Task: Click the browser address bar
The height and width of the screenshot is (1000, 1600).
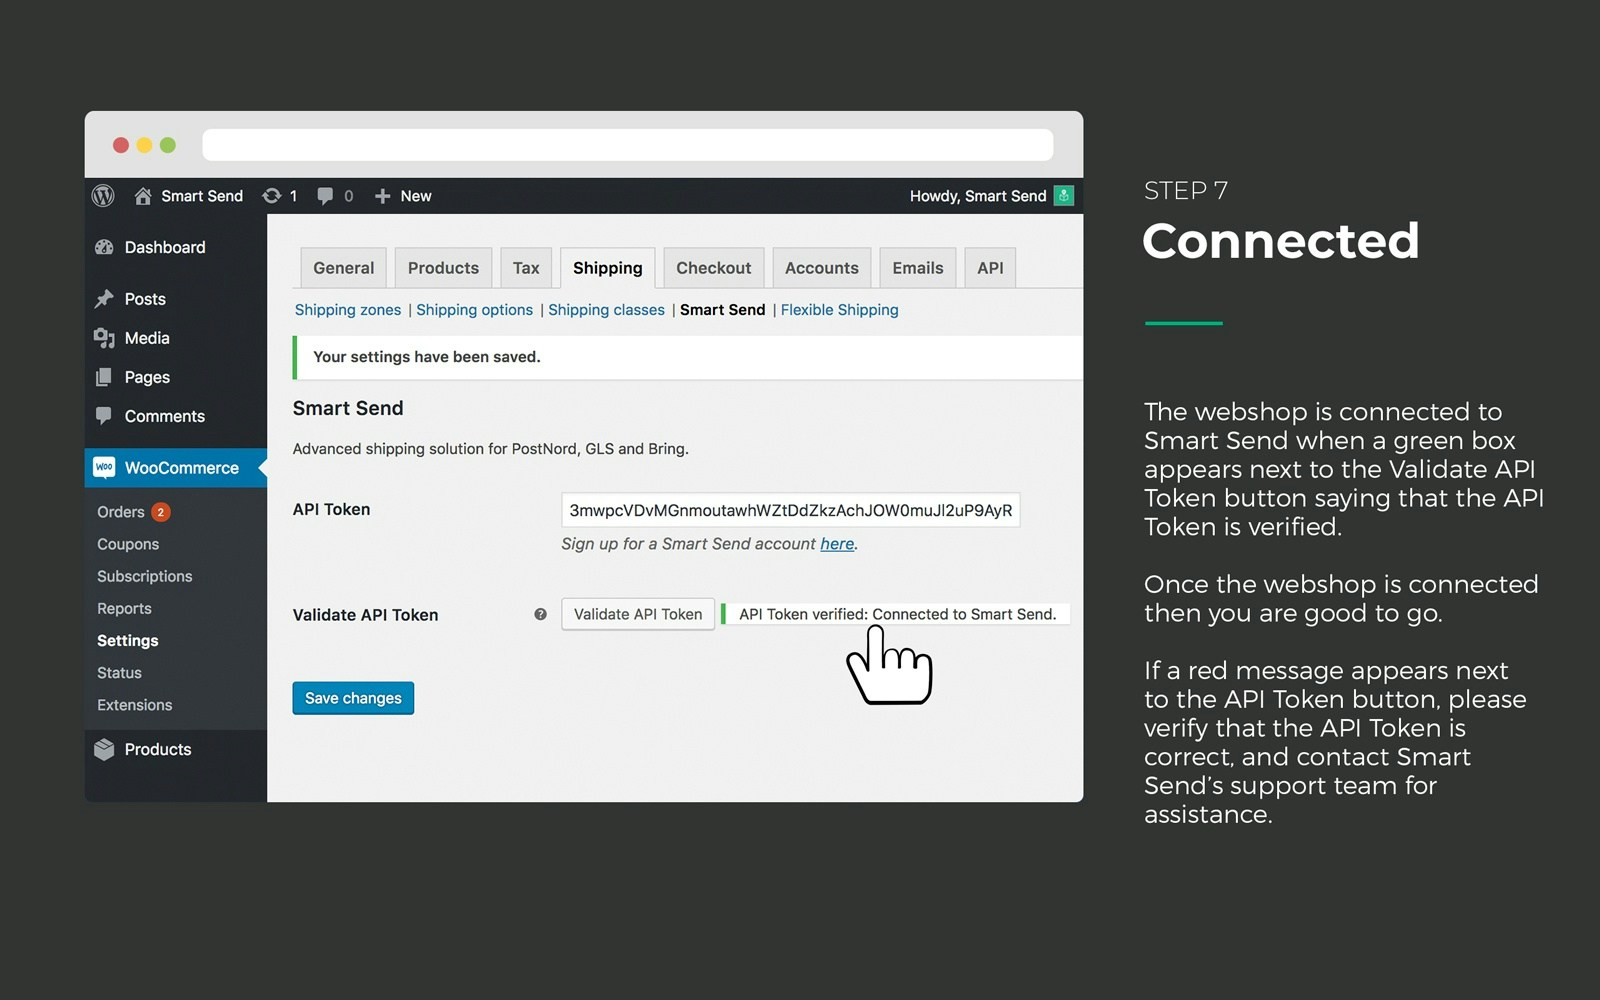Action: click(x=627, y=145)
